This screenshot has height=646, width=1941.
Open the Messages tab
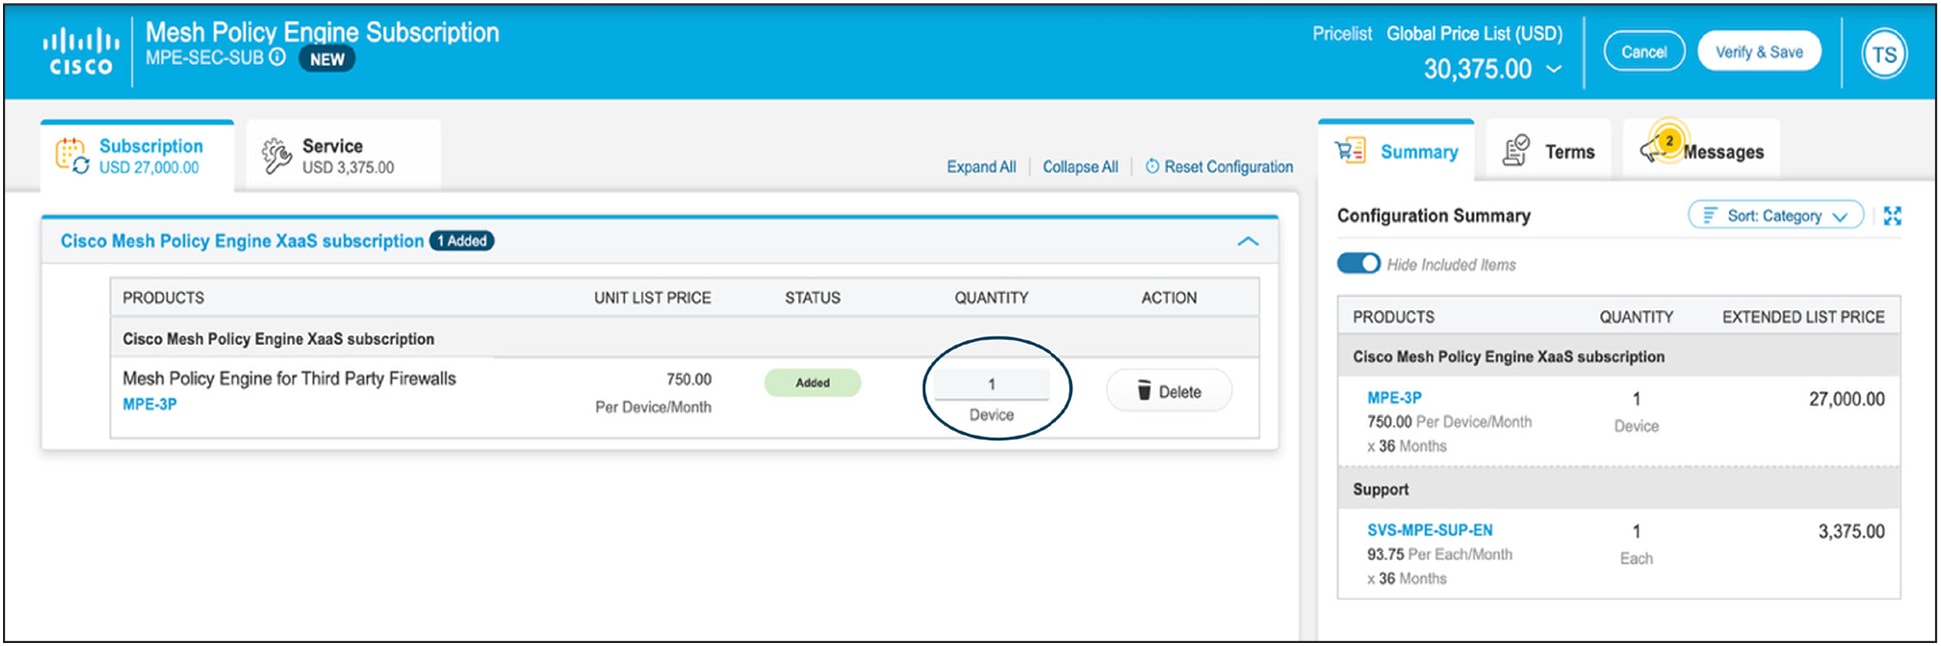(1701, 152)
